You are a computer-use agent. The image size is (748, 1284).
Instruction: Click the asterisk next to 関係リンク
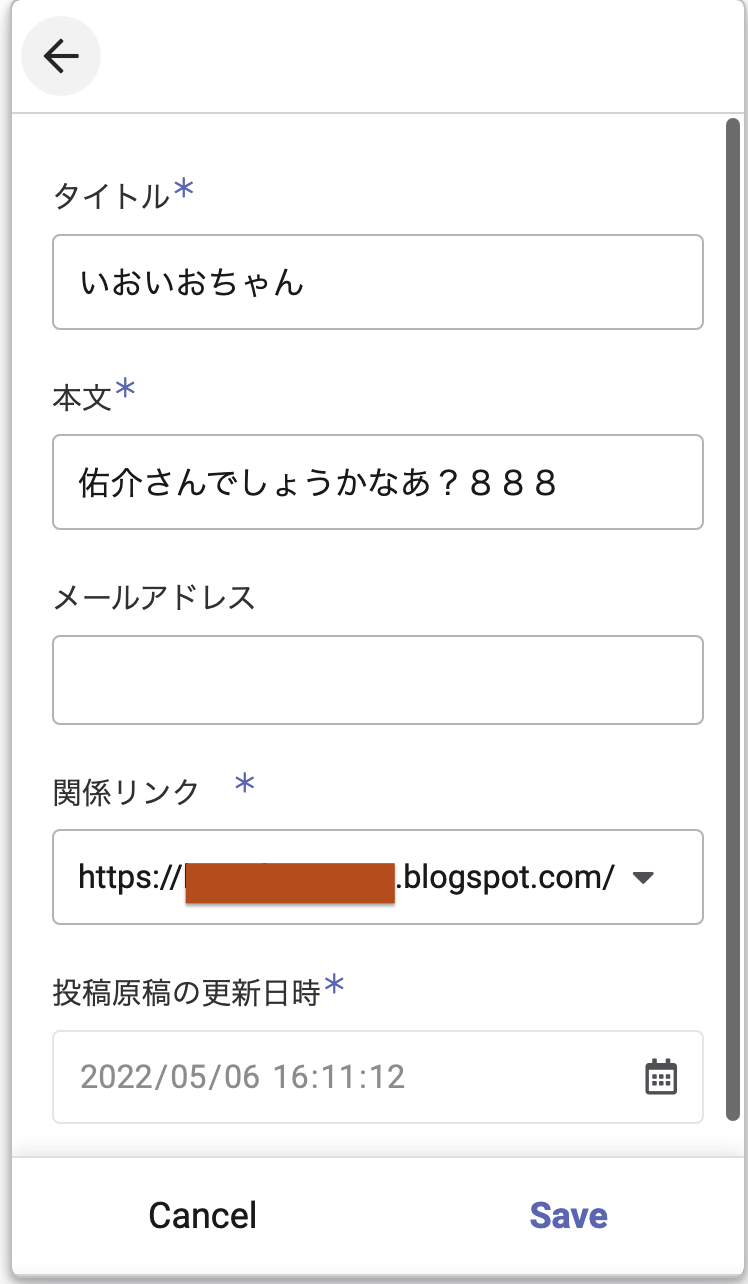coord(244,785)
